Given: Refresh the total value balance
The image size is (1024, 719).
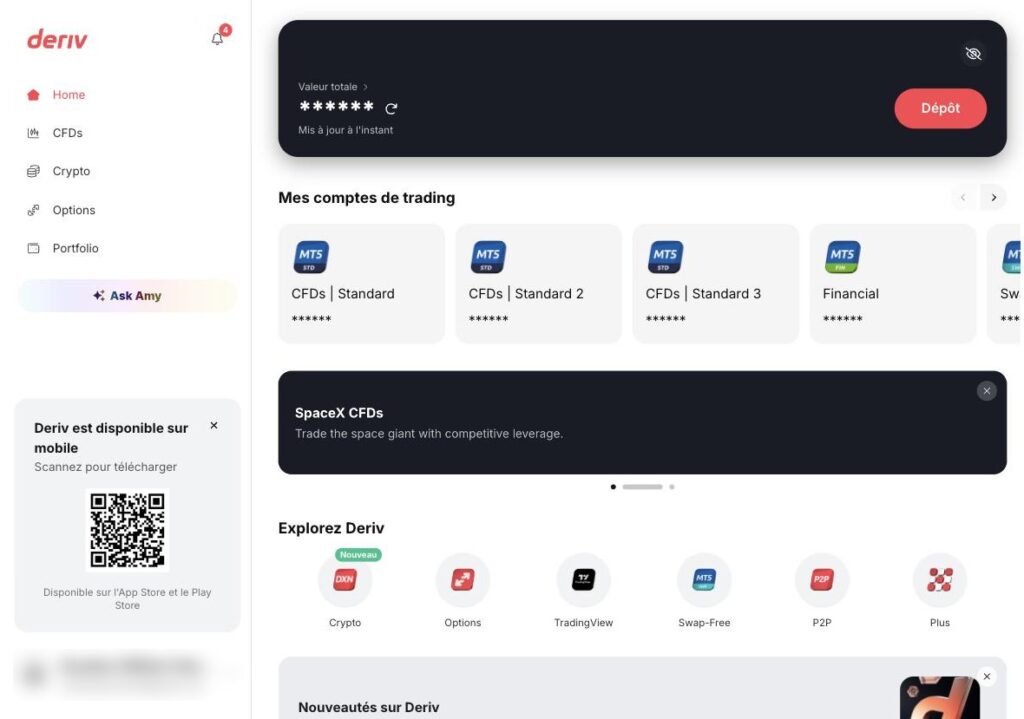Looking at the screenshot, I should (391, 108).
